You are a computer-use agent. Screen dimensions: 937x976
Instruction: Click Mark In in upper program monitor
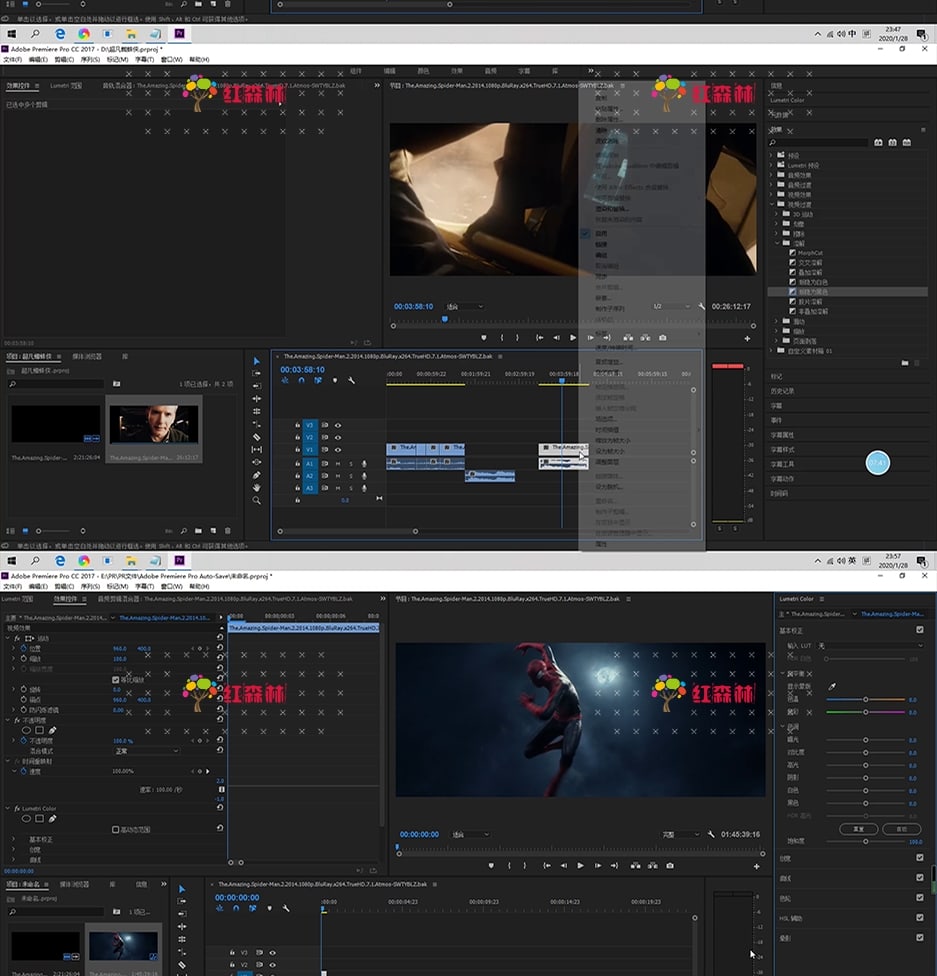point(502,337)
